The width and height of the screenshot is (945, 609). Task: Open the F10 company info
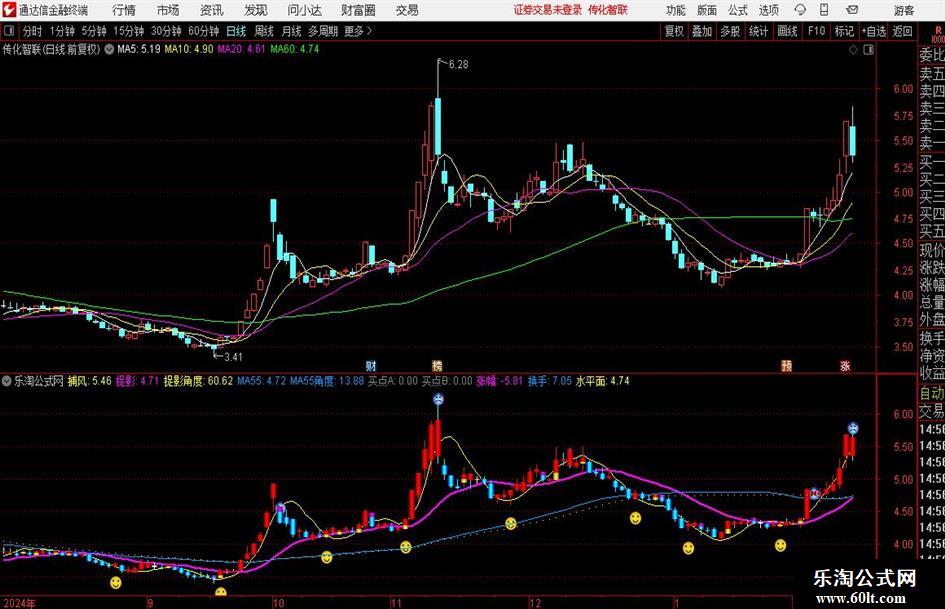click(x=816, y=31)
